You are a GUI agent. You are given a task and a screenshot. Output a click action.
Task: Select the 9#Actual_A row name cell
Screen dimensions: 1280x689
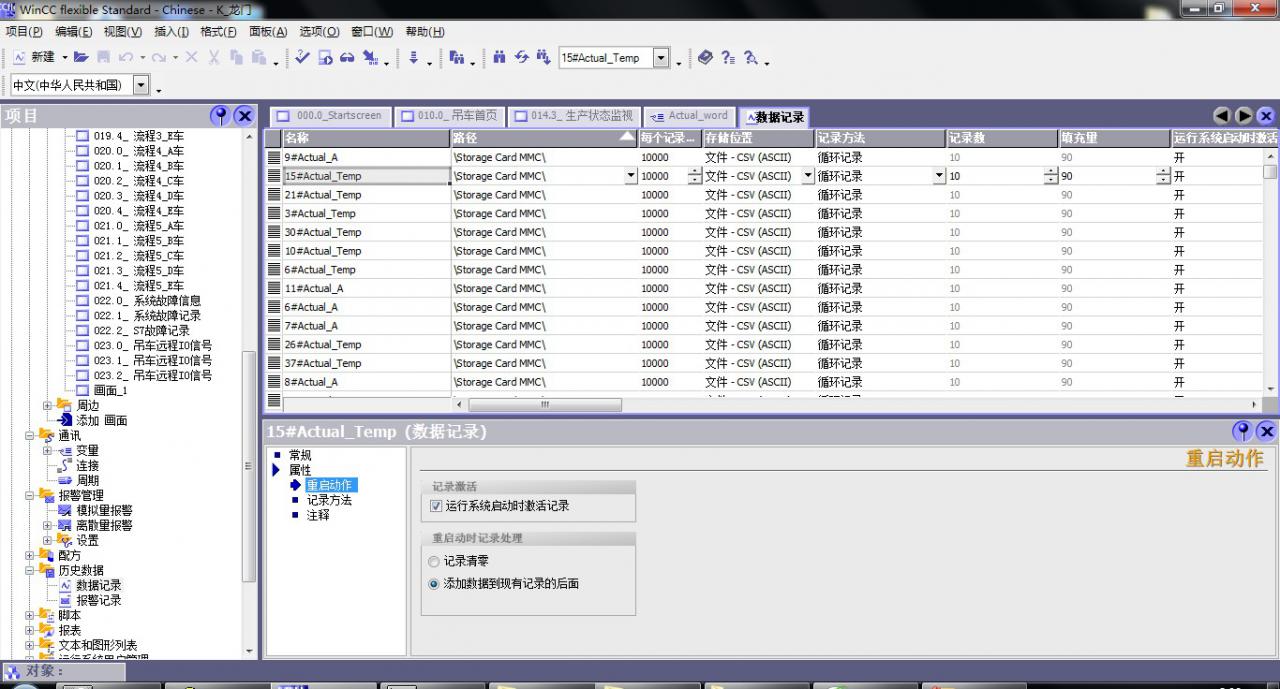click(365, 157)
